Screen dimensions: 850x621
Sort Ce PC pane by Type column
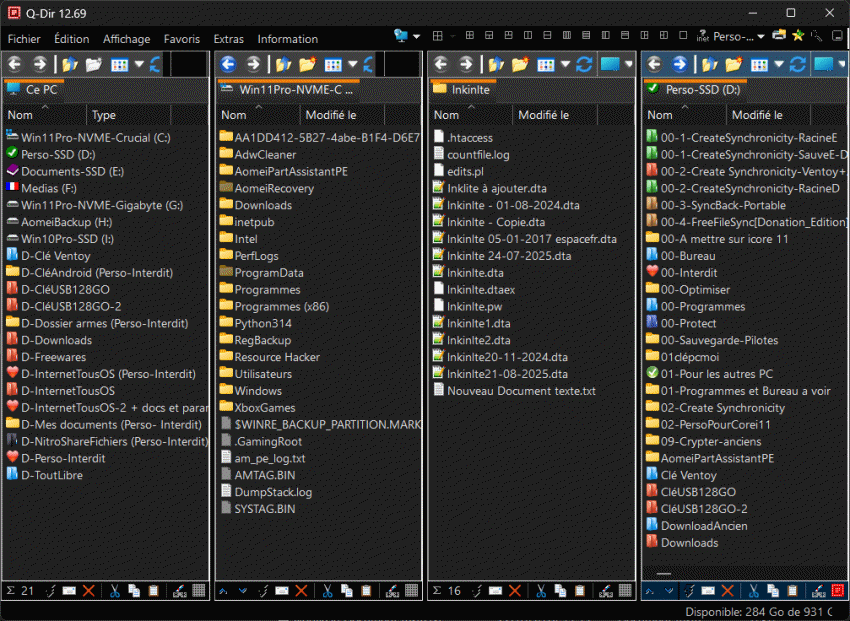tap(128, 115)
